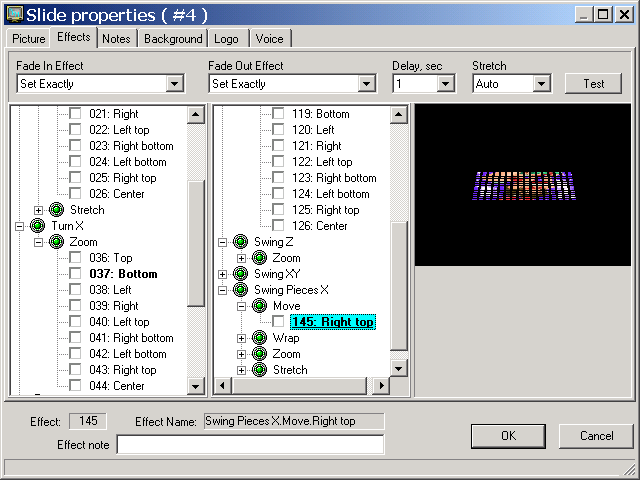Collapse the Swing Pieces X node
Image resolution: width=640 pixels, height=480 pixels.
pyautogui.click(x=222, y=290)
